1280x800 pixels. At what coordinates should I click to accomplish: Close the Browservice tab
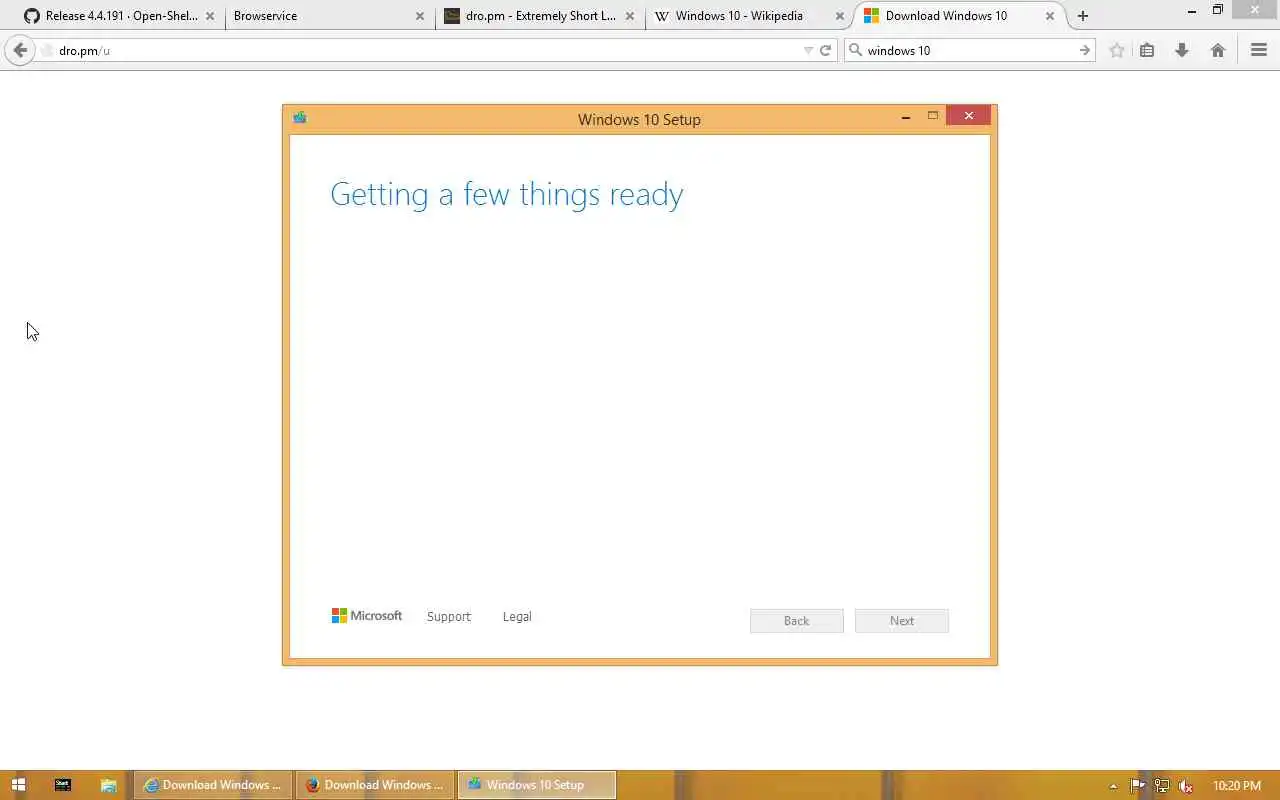click(x=420, y=16)
